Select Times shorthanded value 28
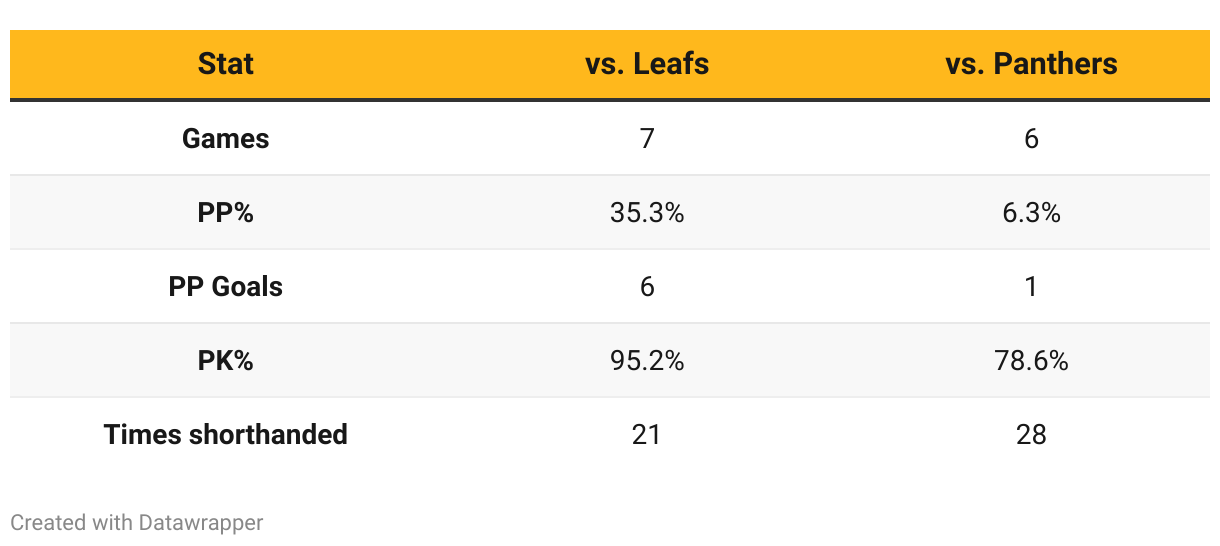Screen dimensions: 1220x546 coord(1031,434)
